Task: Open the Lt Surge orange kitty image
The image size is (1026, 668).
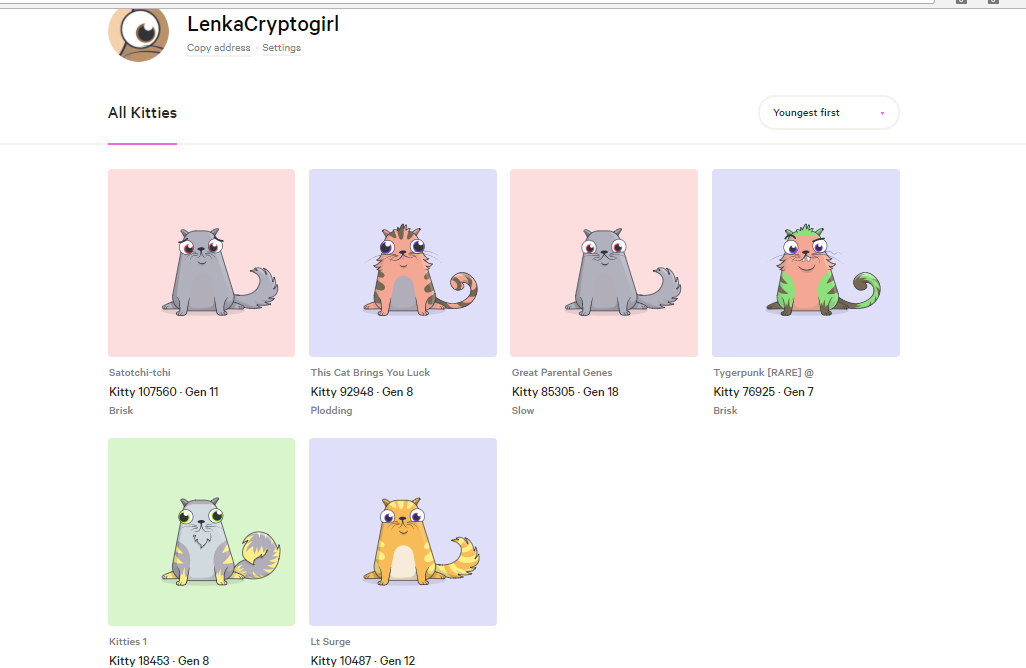Action: click(403, 532)
